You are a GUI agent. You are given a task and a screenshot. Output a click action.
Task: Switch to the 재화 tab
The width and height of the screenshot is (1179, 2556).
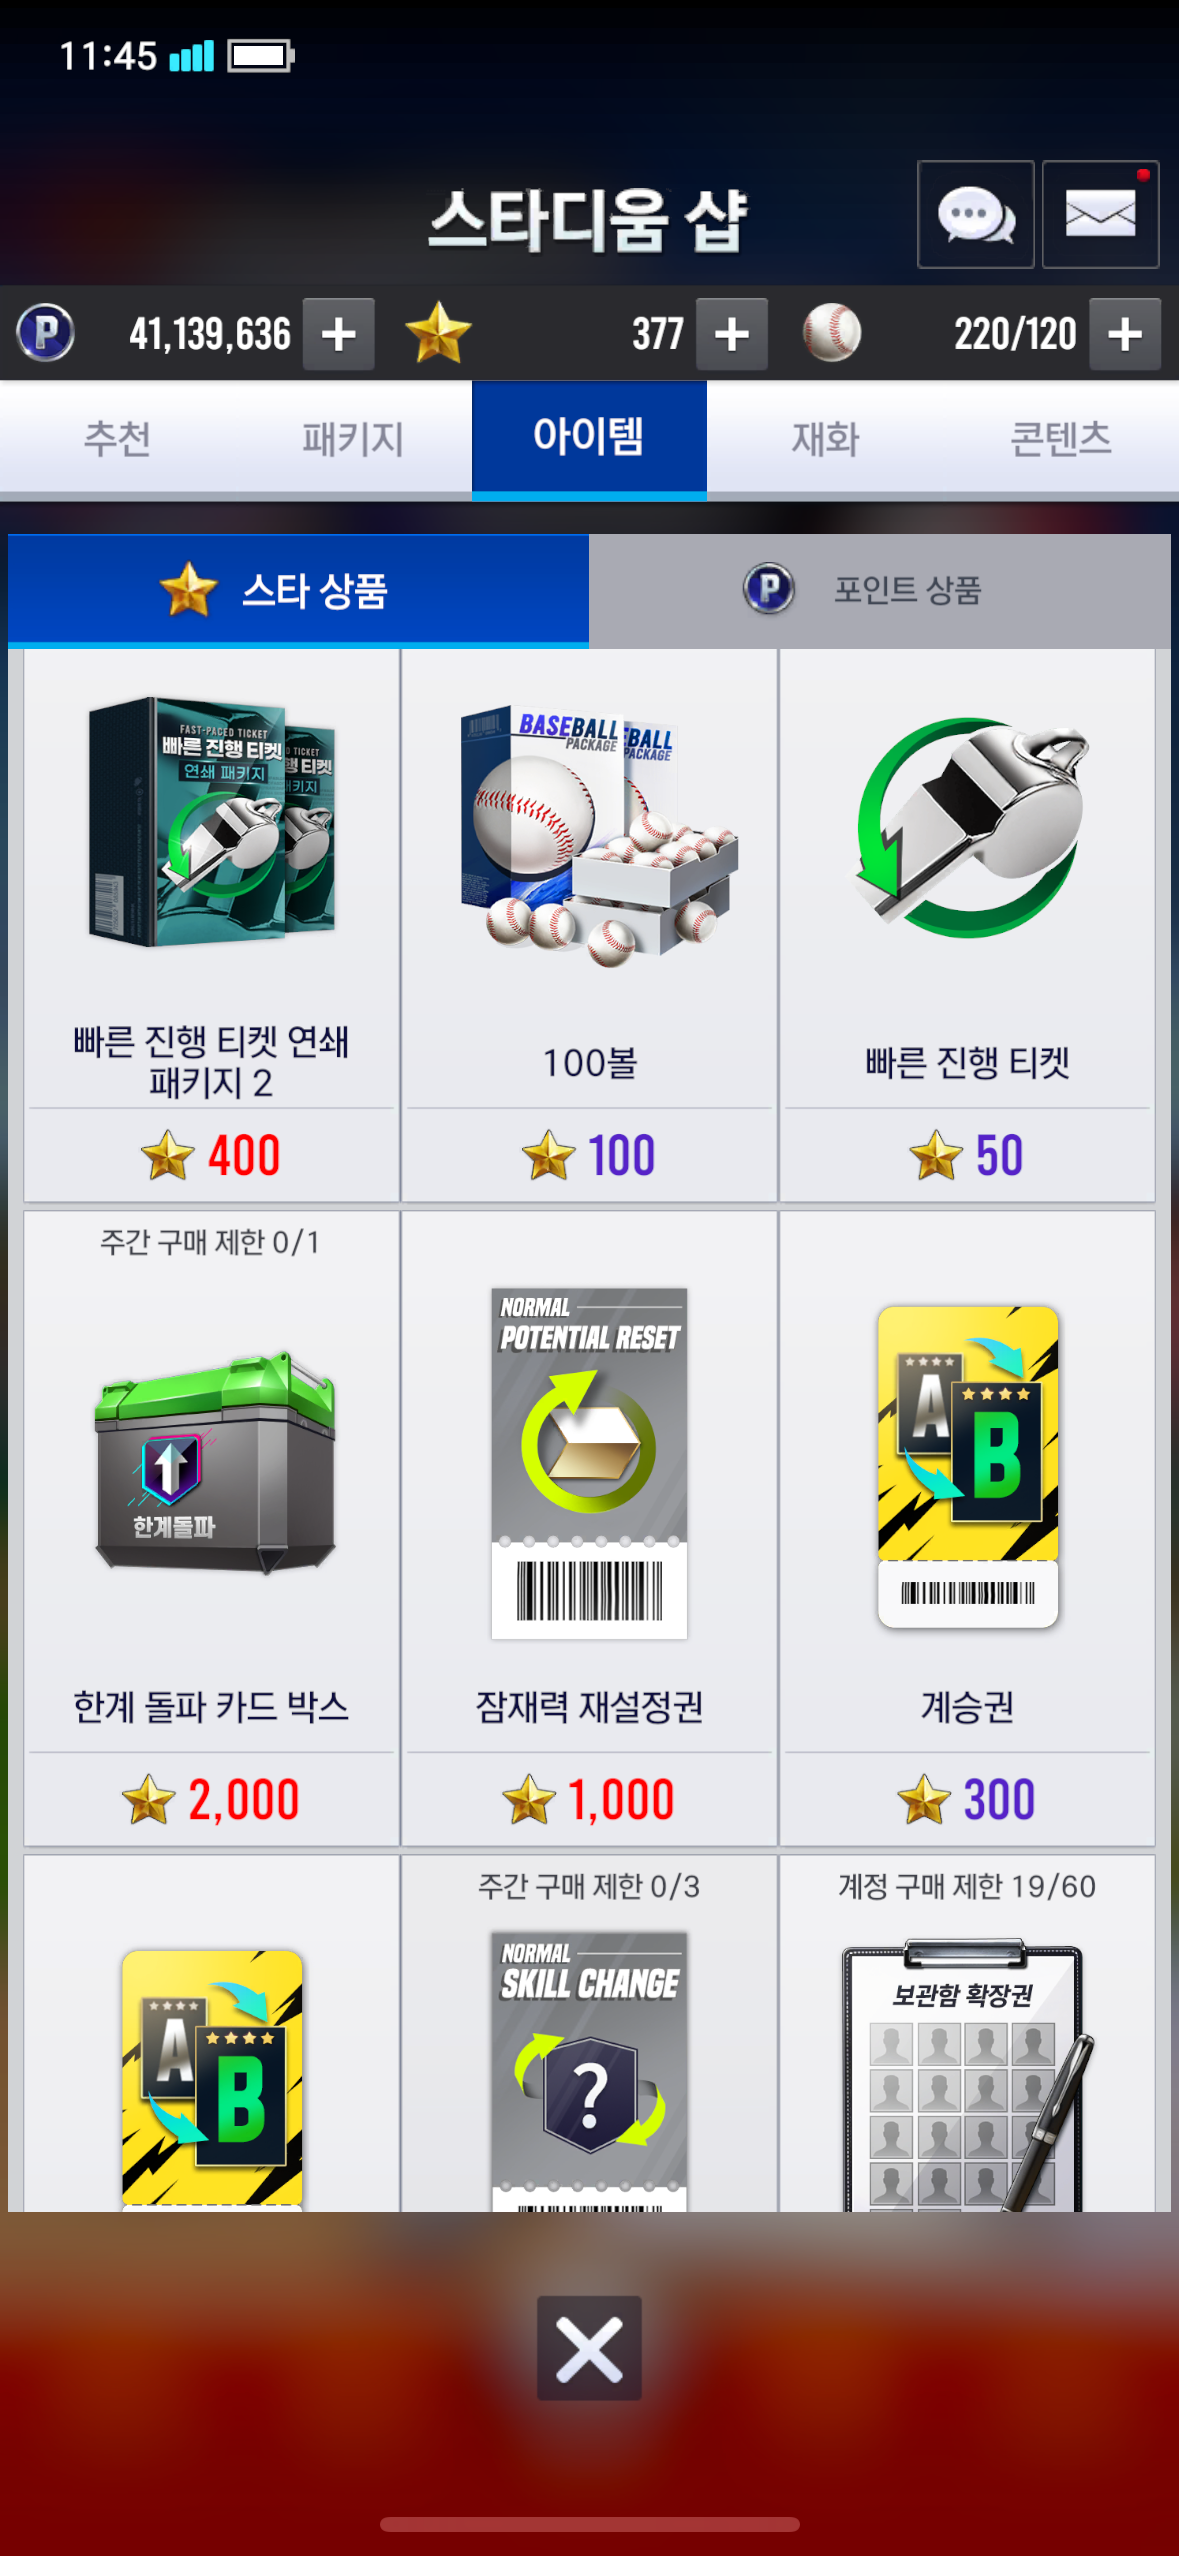click(825, 438)
